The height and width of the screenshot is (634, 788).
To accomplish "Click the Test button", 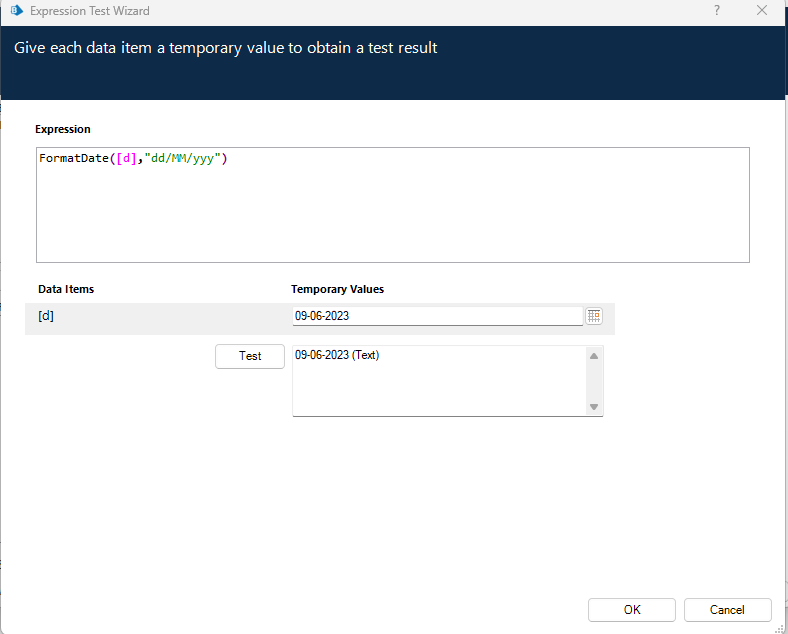I will (250, 356).
